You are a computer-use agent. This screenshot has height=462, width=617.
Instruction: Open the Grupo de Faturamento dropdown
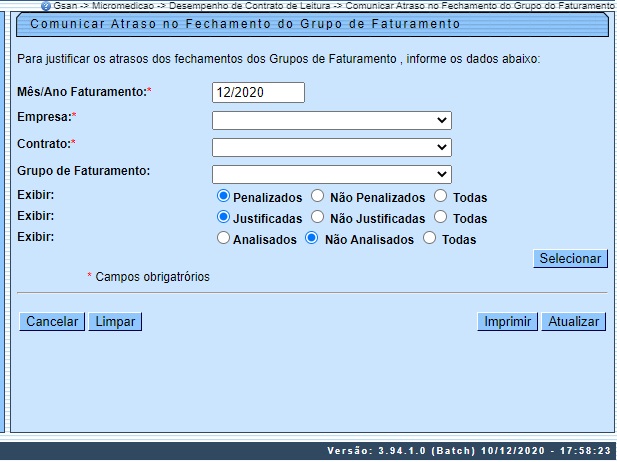[332, 174]
